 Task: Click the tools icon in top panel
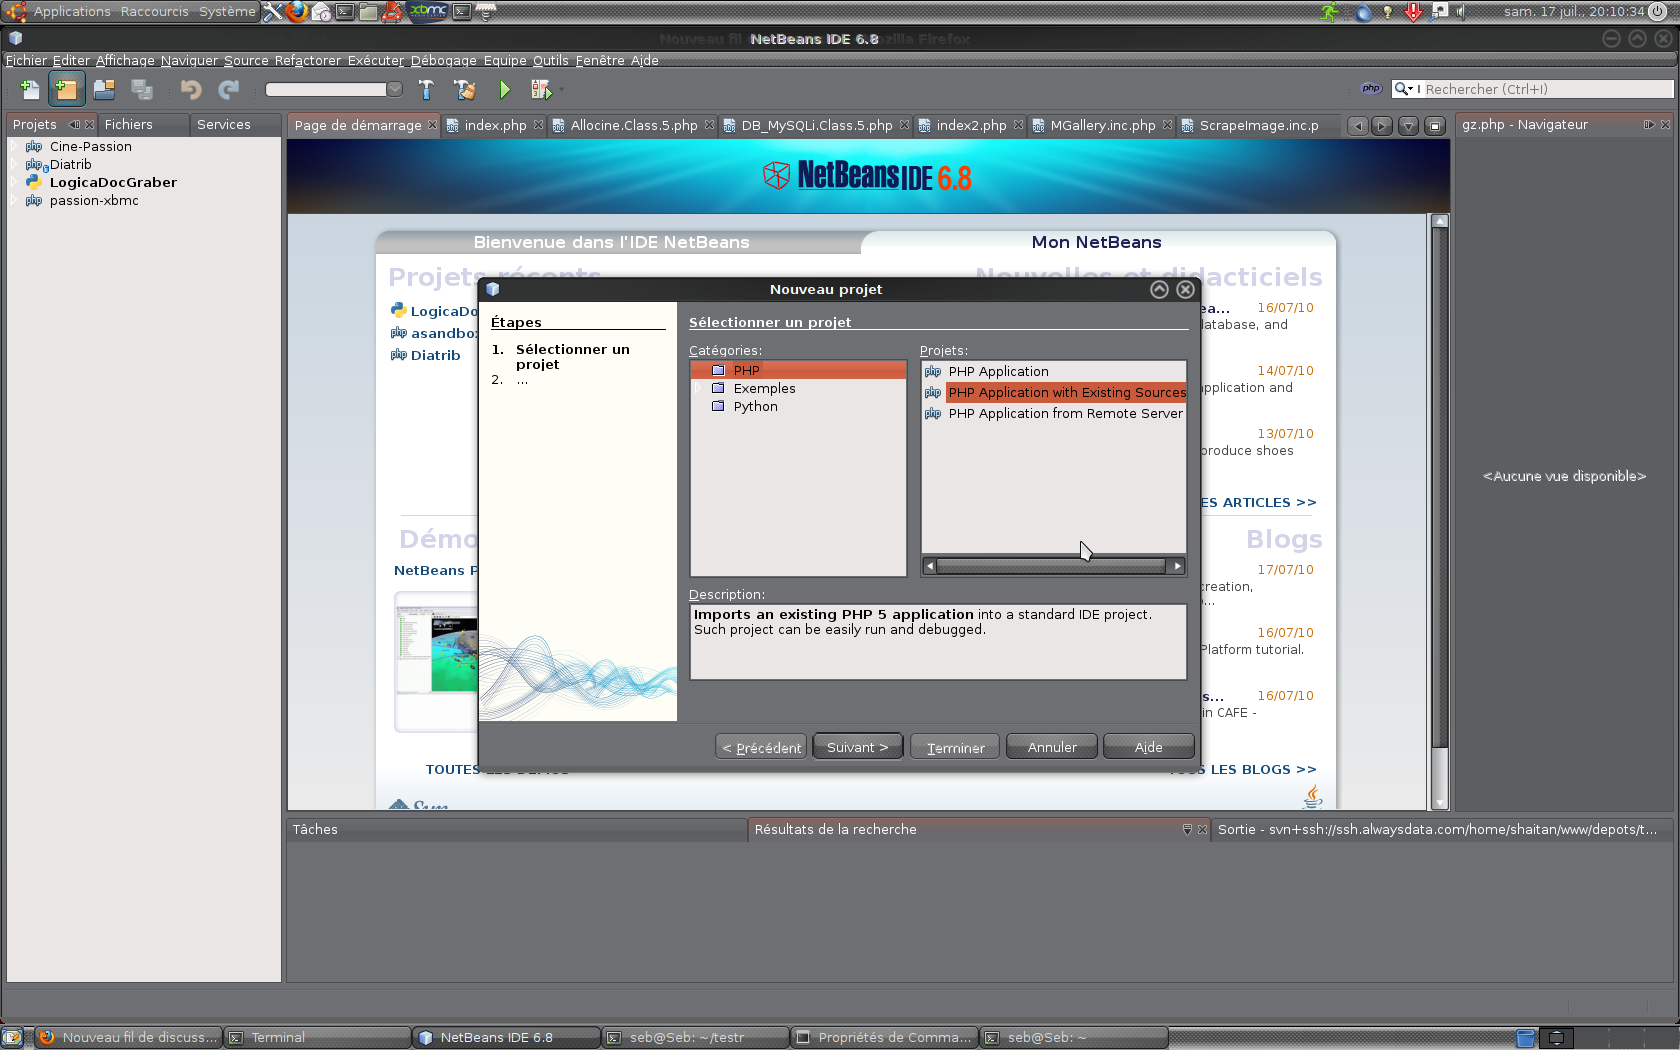coord(273,12)
